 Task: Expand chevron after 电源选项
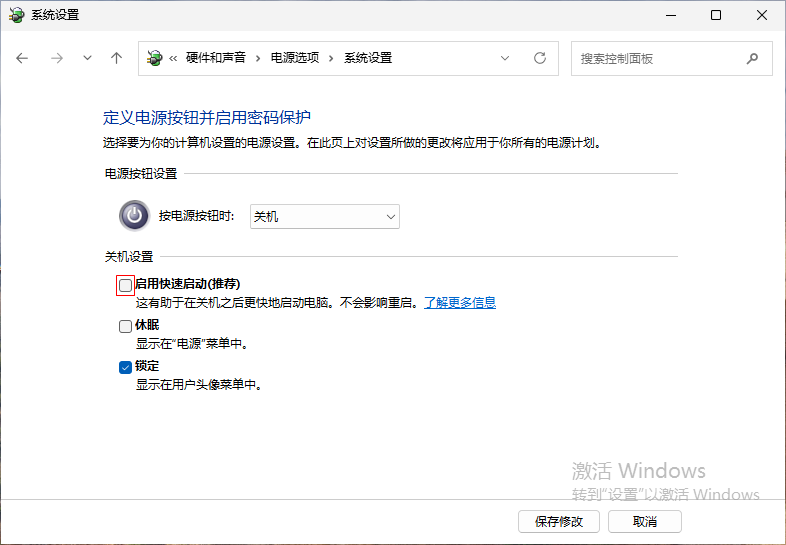click(x=331, y=59)
